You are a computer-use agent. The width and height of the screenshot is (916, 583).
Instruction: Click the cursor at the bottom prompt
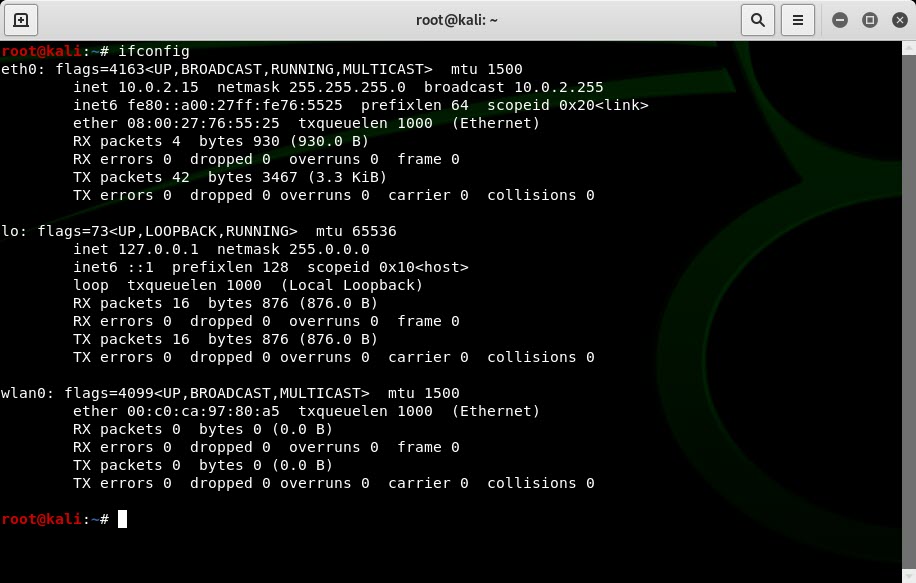122,519
